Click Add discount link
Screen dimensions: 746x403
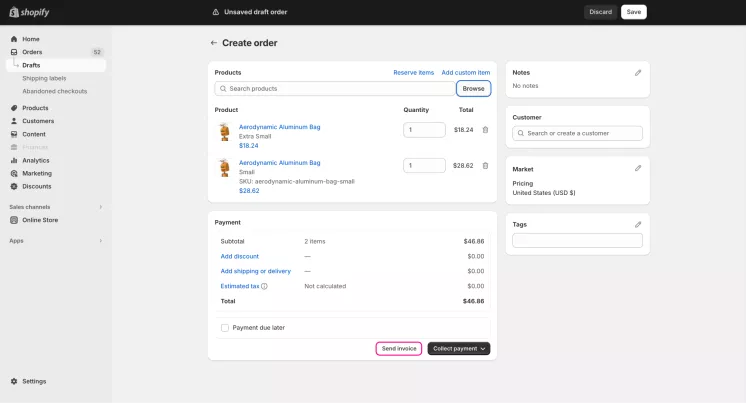[x=239, y=256]
